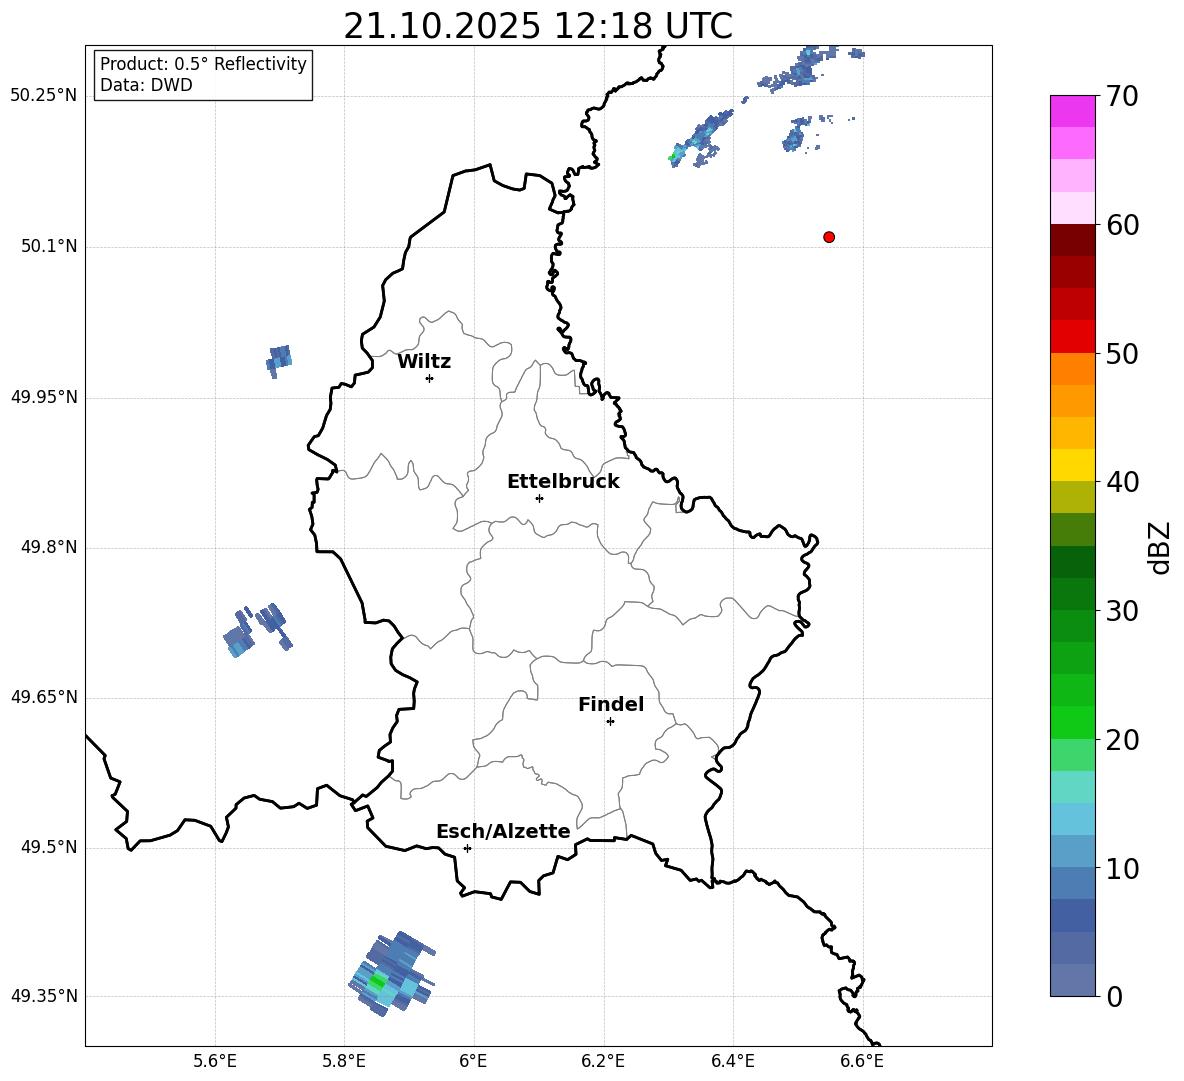Click the cross marker under Findel

tap(610, 722)
